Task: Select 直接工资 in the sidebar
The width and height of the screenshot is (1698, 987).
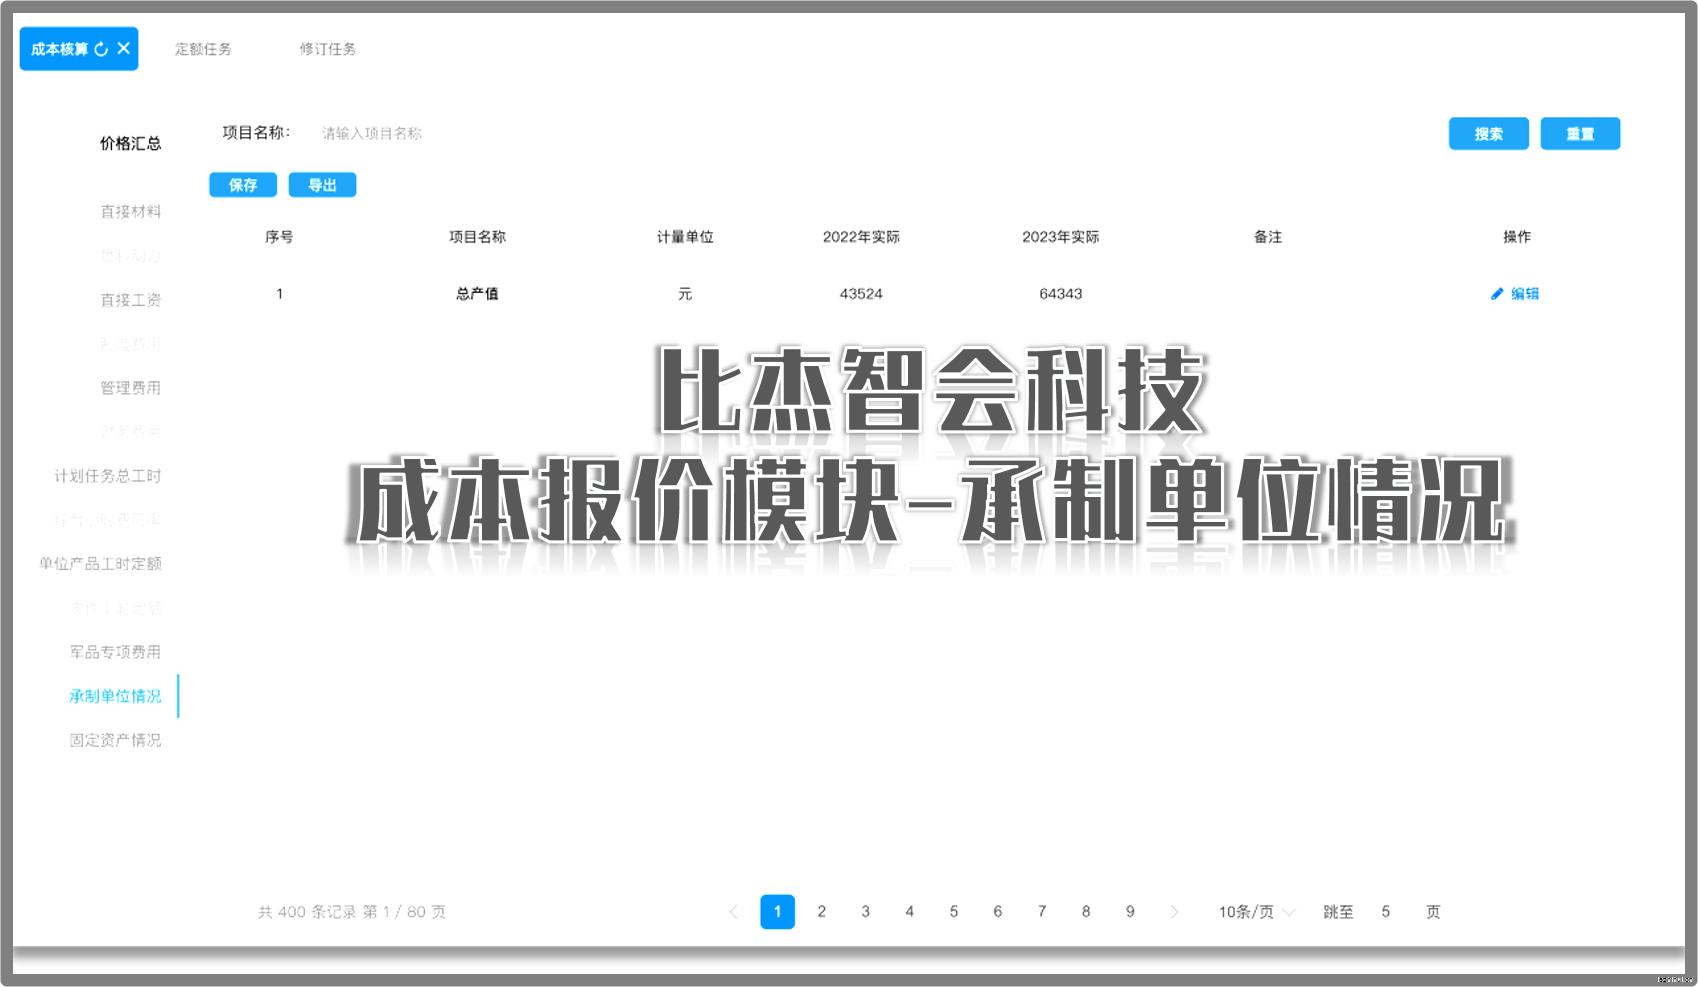Action: tap(130, 300)
